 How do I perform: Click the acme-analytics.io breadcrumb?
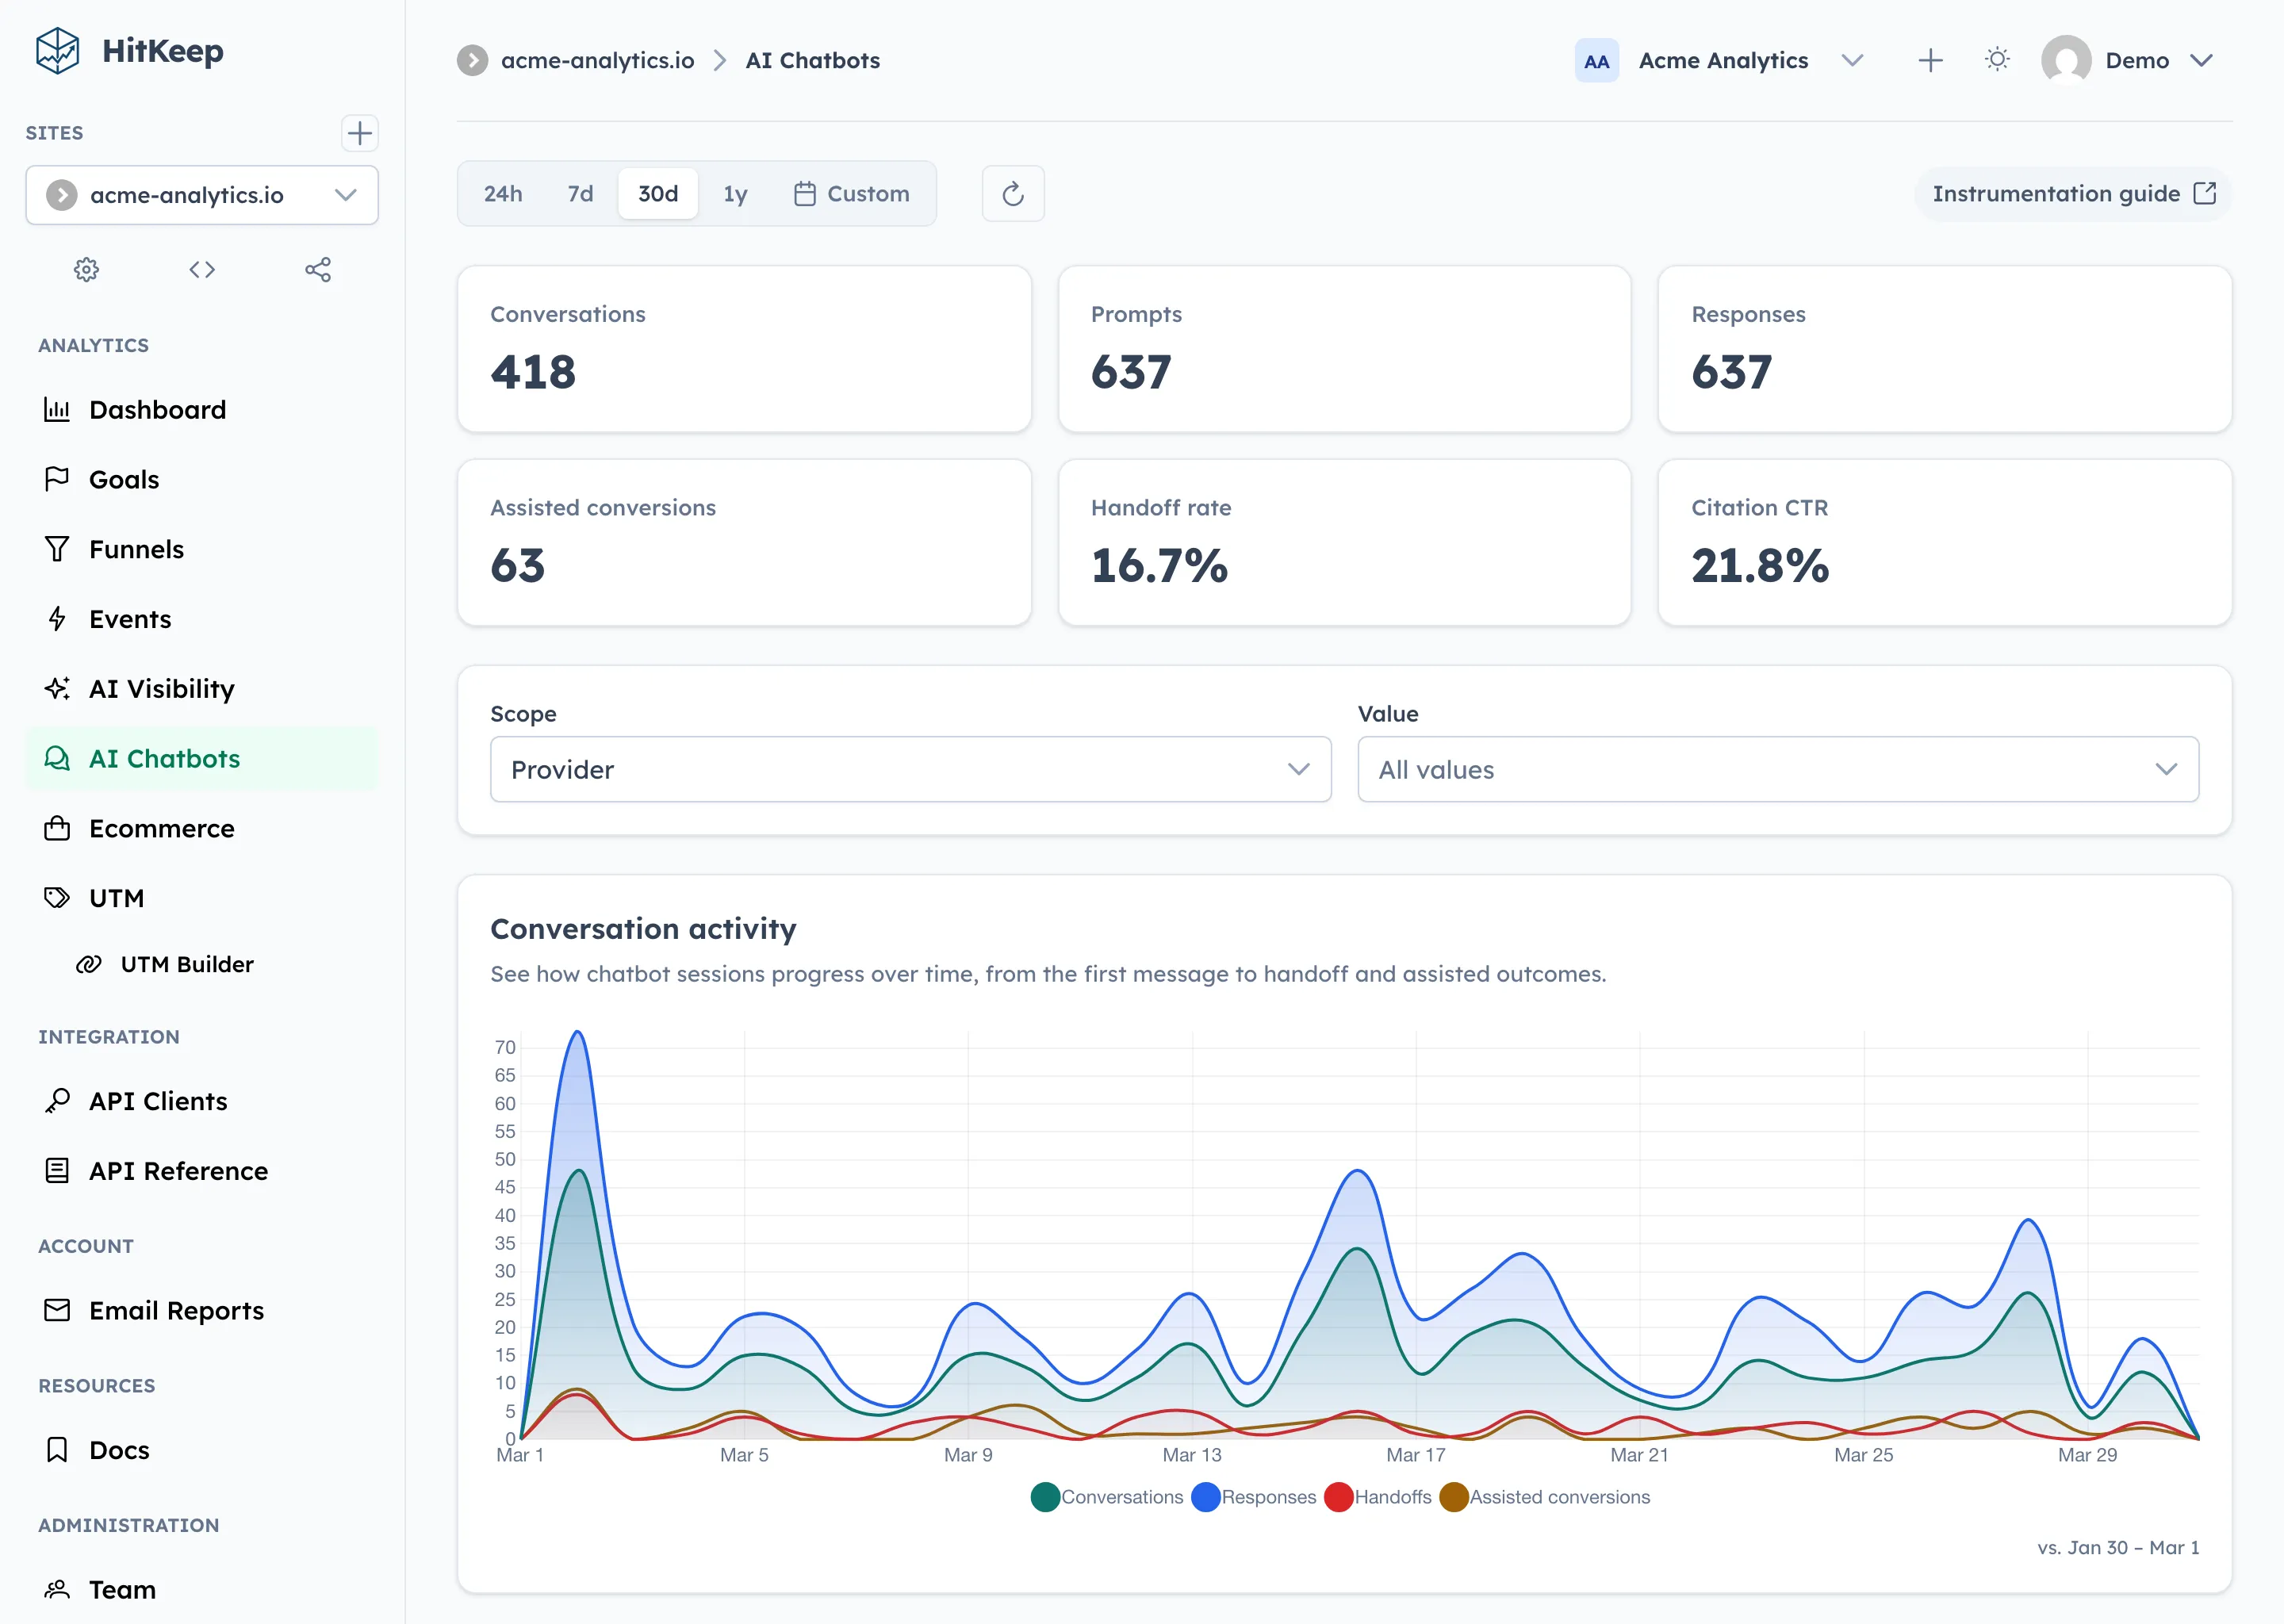click(597, 60)
